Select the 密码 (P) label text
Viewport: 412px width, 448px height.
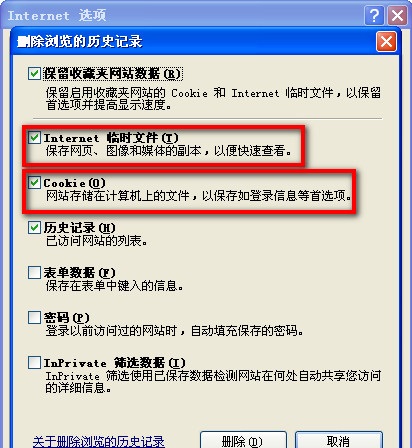coord(66,318)
